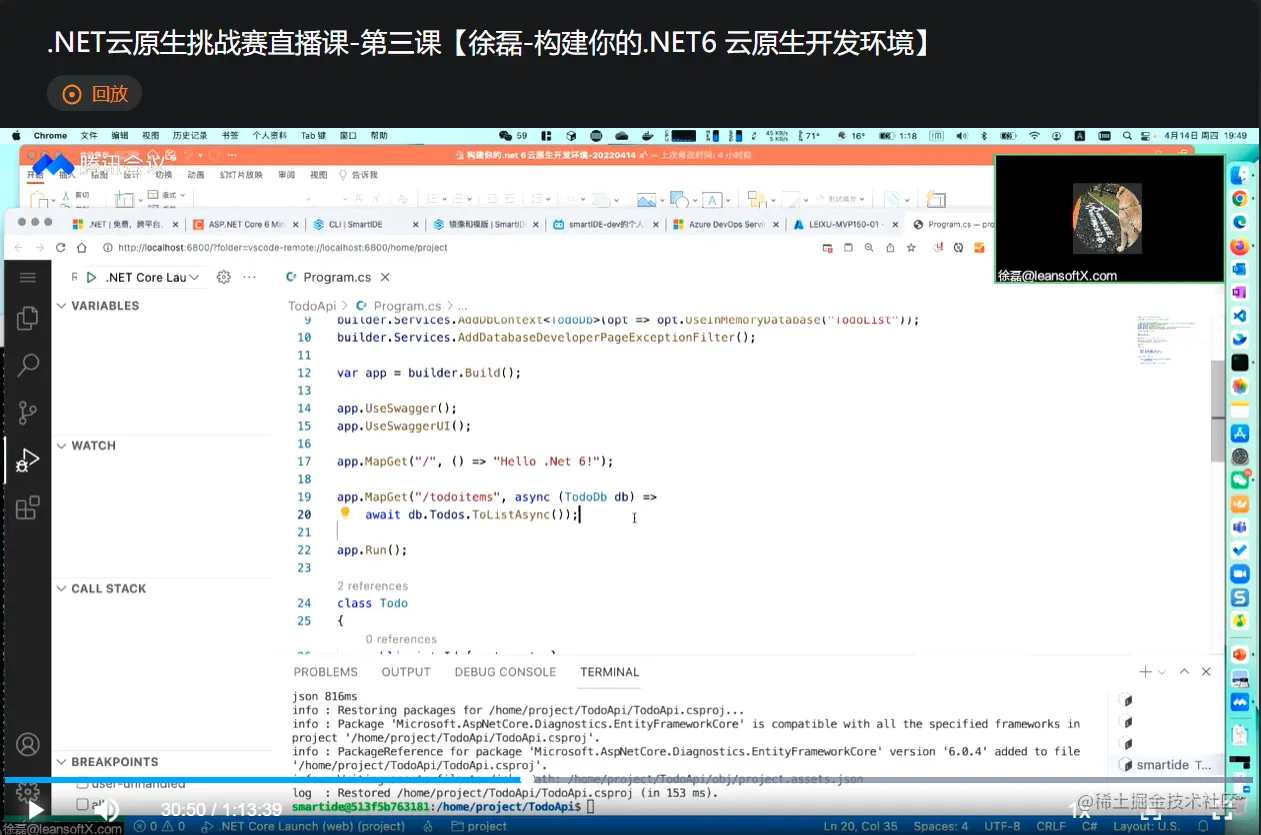Open the terminal launch profile dropdown arrow
This screenshot has width=1261, height=835.
point(1162,672)
